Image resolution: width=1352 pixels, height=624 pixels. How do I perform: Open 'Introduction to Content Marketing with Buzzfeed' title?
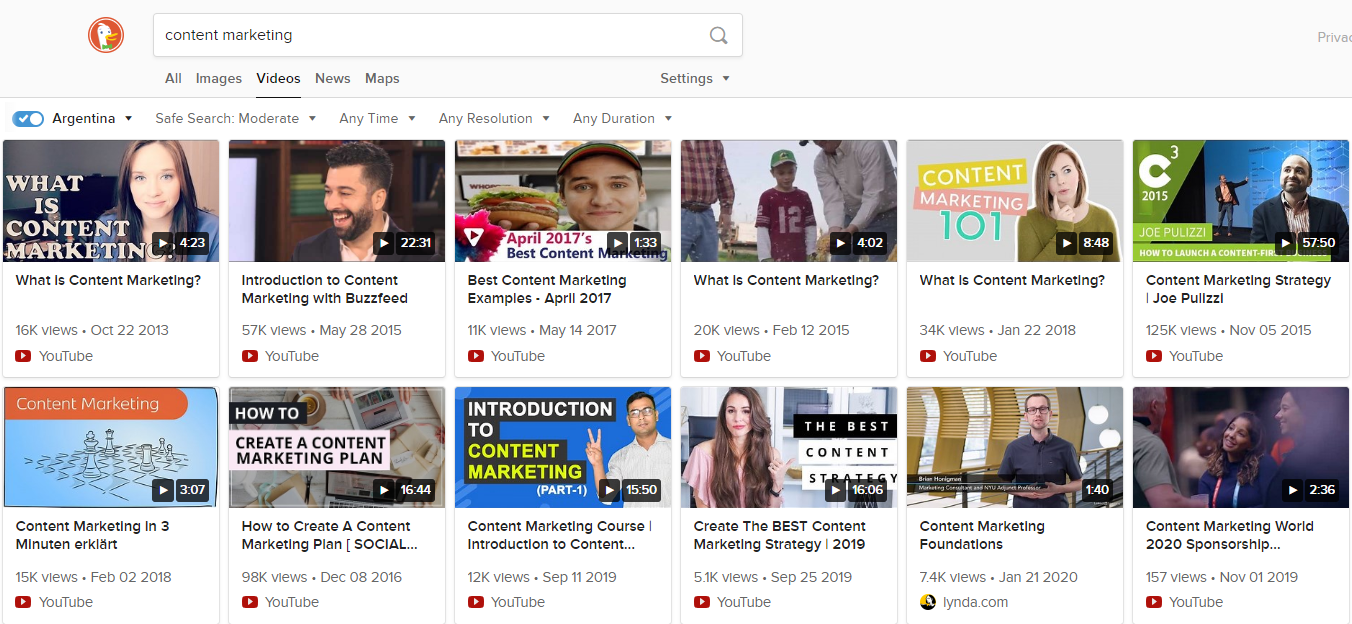(x=324, y=289)
